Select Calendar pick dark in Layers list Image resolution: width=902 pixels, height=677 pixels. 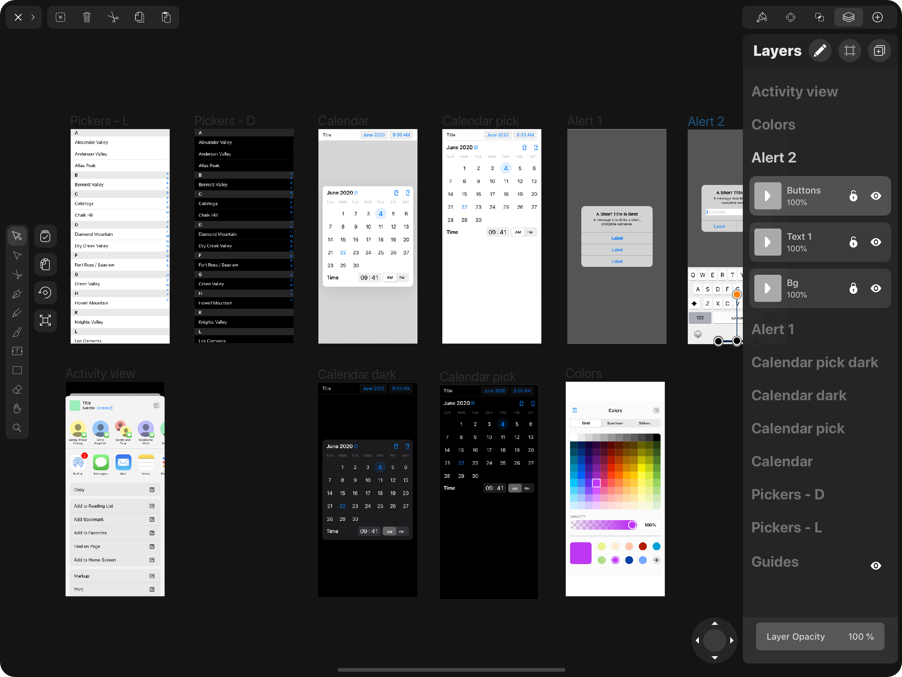pos(815,362)
